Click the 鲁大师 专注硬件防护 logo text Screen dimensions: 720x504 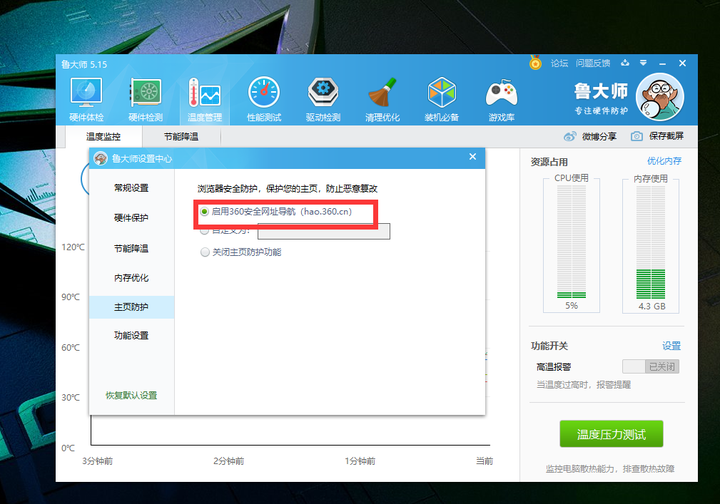click(601, 98)
